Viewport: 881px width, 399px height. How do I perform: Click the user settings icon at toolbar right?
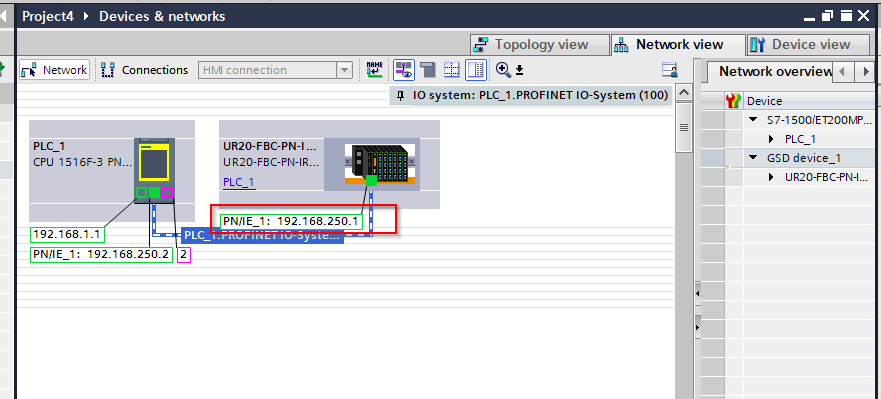670,70
